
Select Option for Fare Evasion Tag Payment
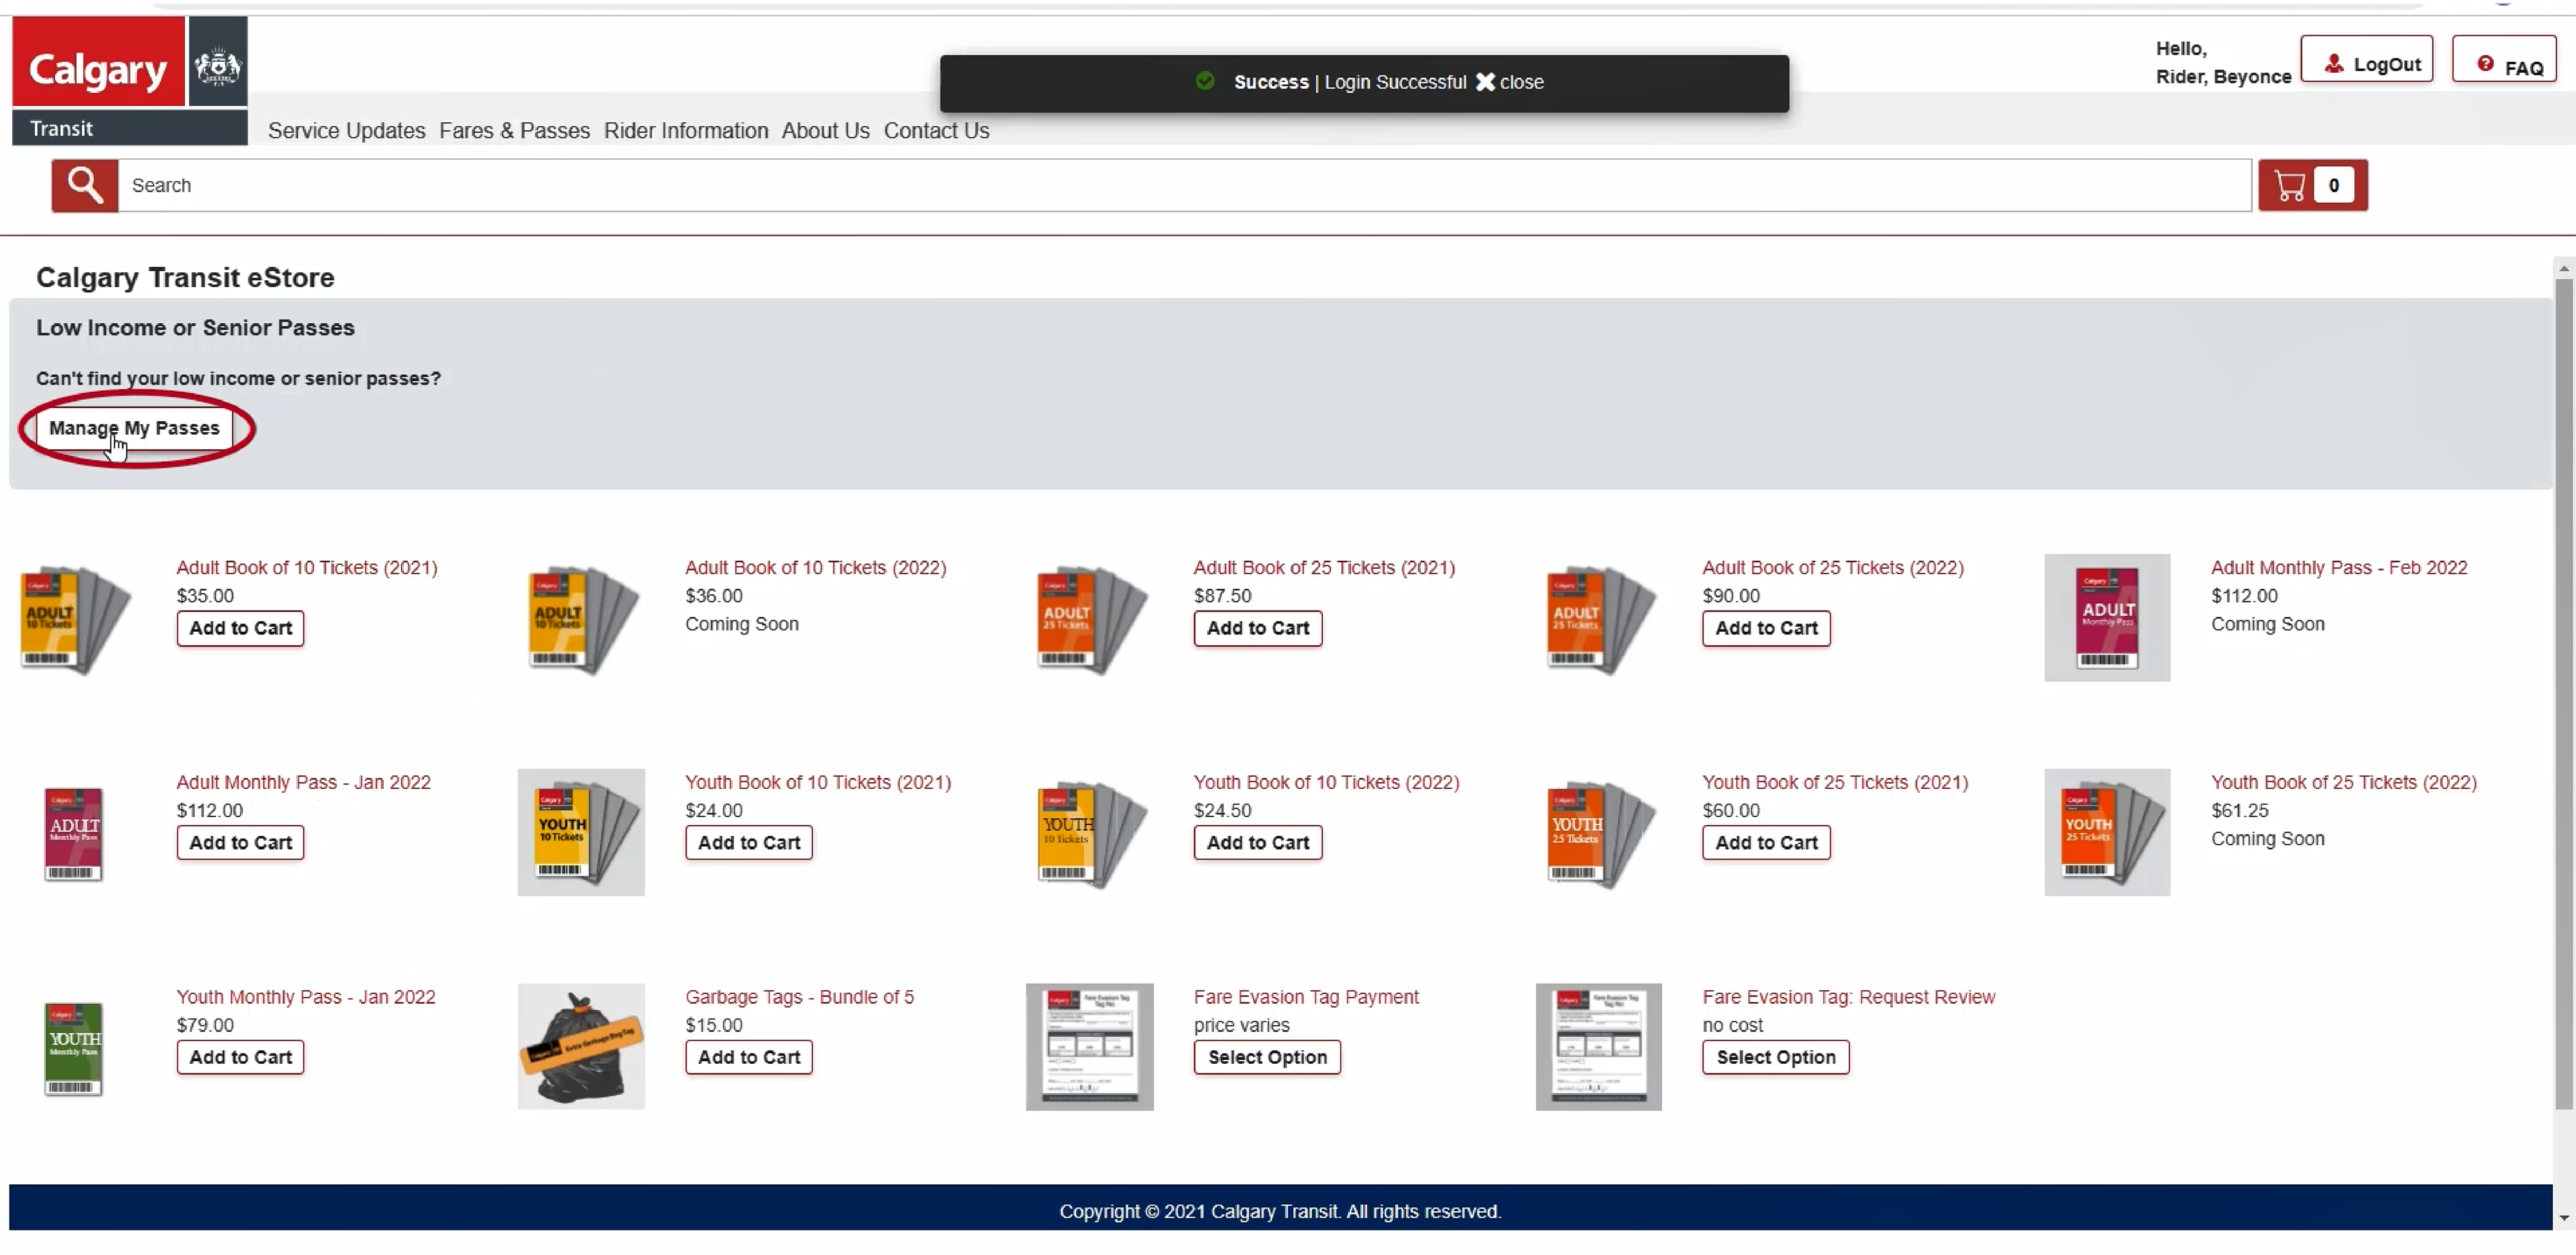[x=1267, y=1058]
